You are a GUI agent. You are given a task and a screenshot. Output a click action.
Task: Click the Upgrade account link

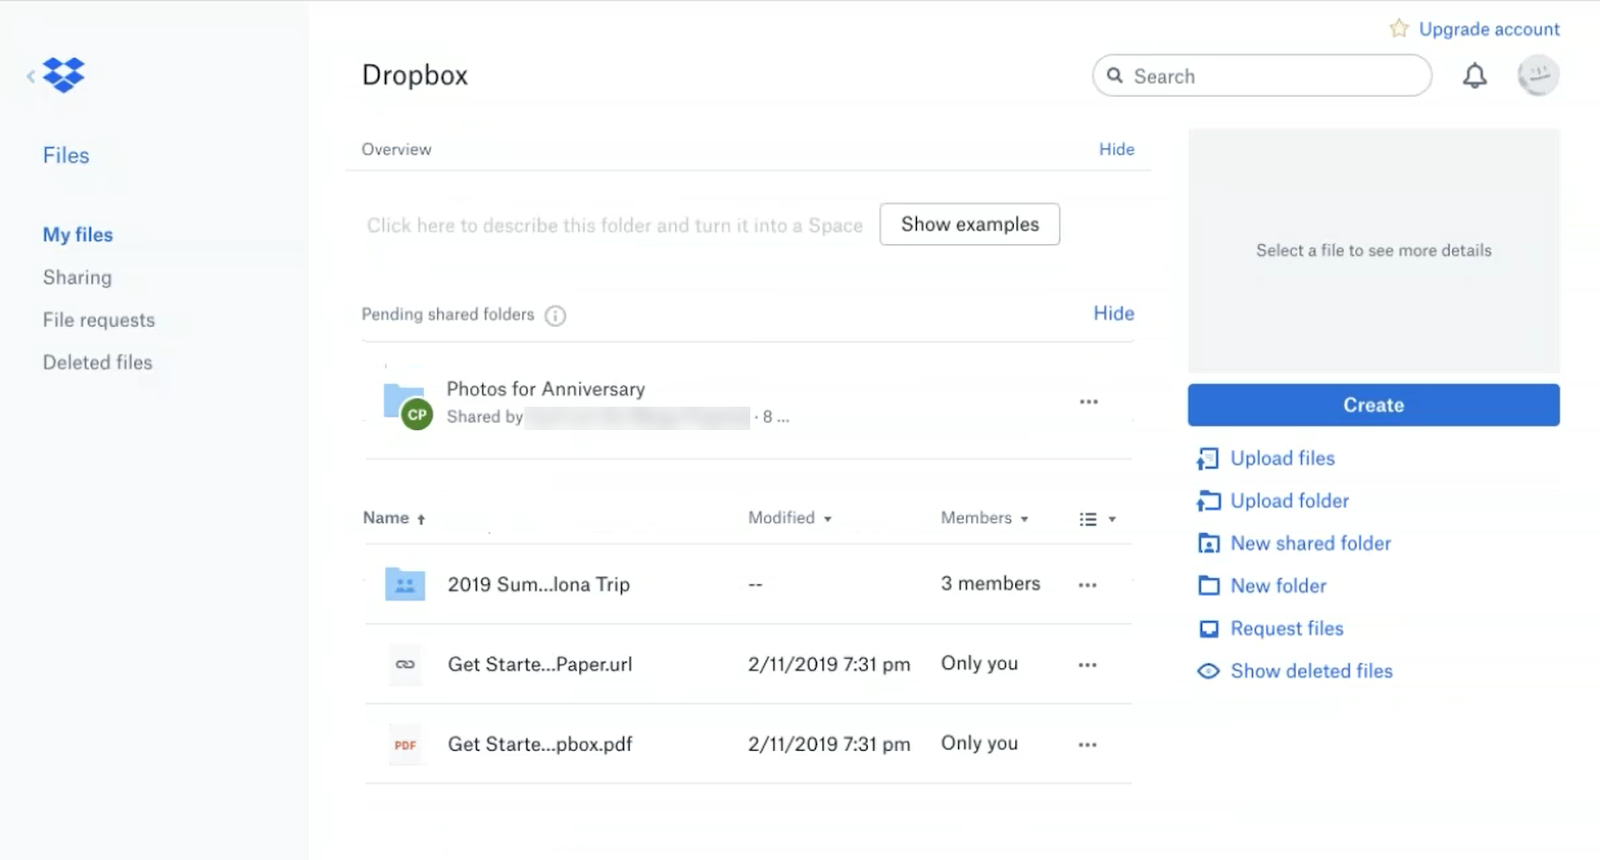pos(1489,29)
